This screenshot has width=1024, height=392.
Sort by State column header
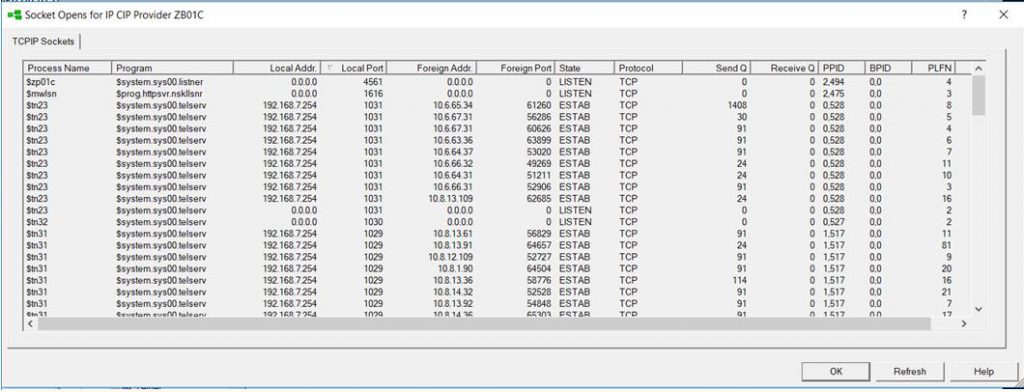(x=584, y=68)
